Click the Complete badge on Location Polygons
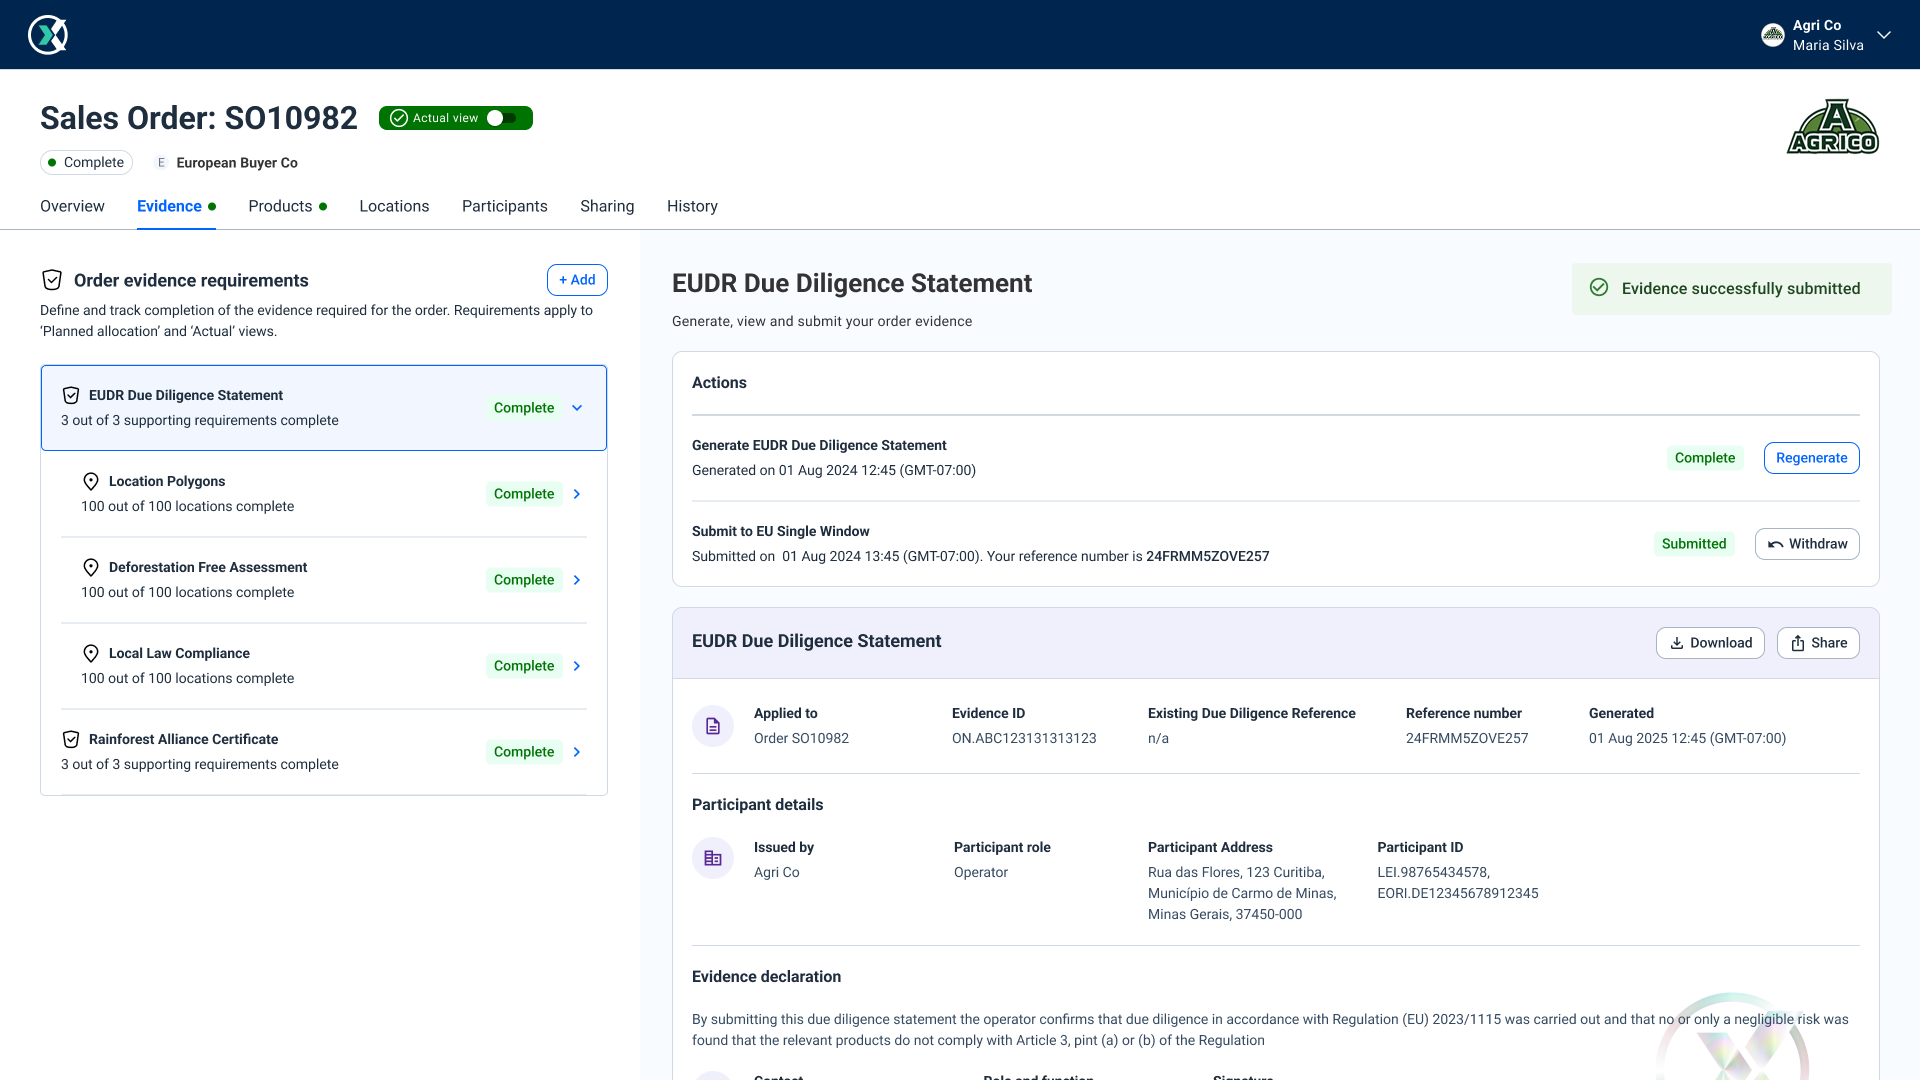This screenshot has height=1080, width=1920. pos(524,494)
